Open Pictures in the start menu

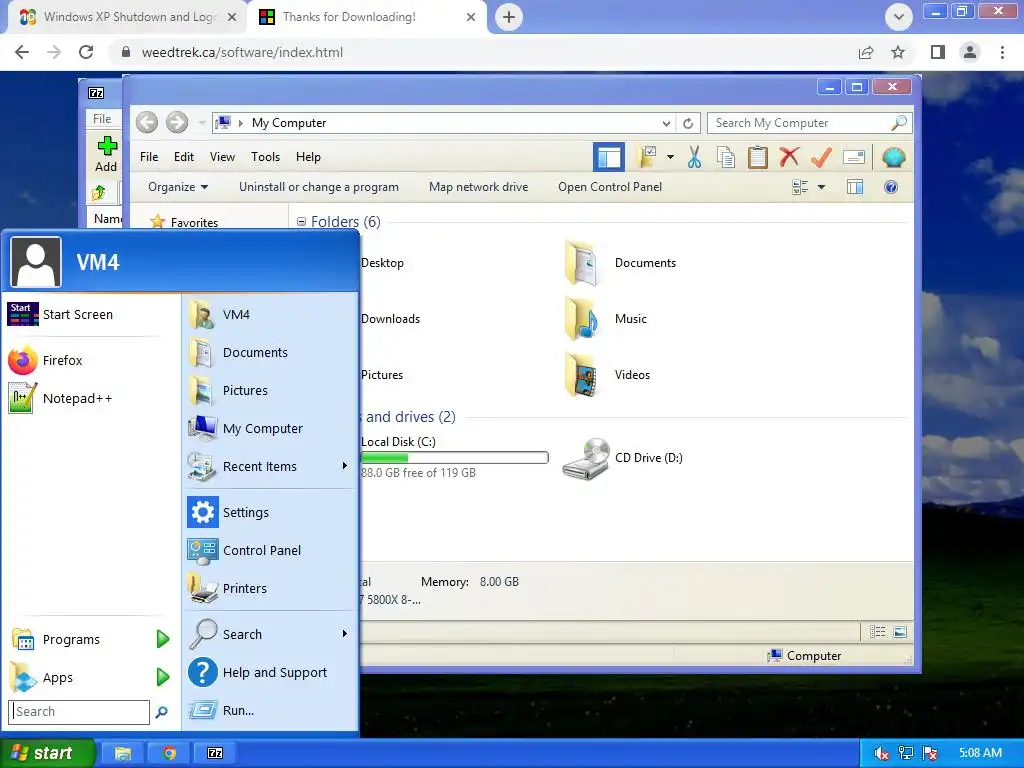pyautogui.click(x=270, y=390)
